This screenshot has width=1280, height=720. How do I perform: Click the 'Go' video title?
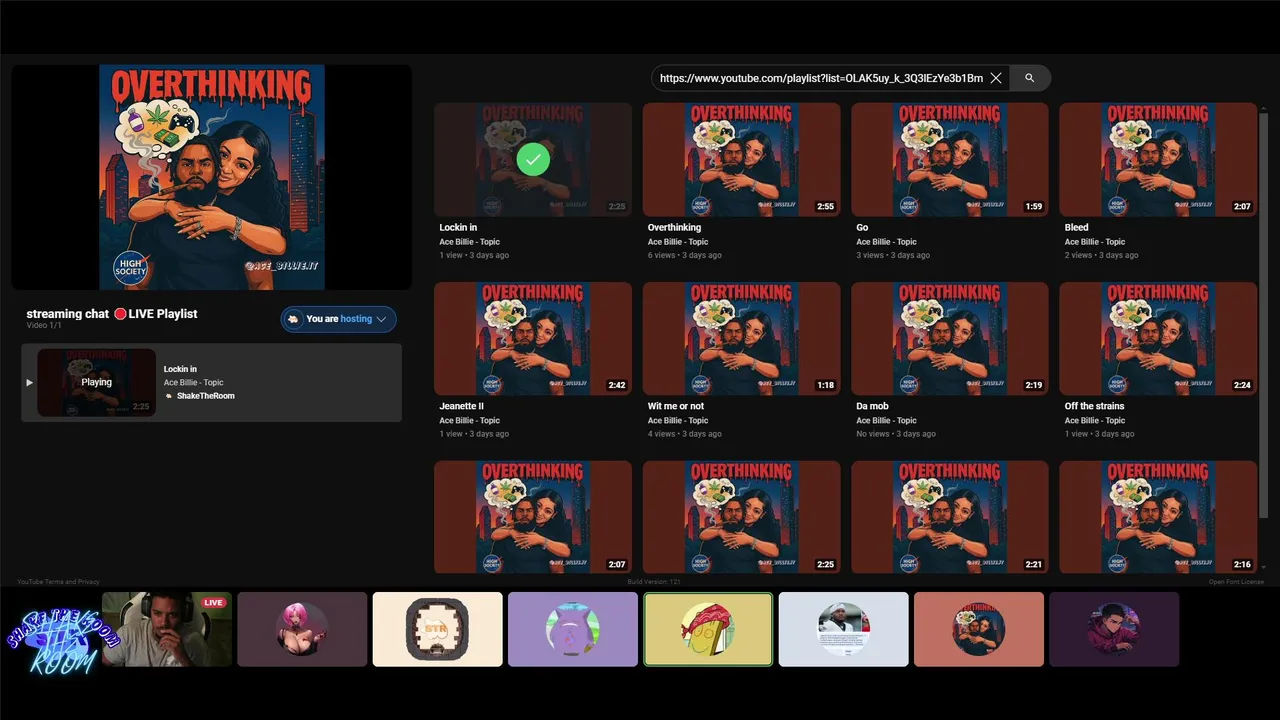(x=862, y=228)
